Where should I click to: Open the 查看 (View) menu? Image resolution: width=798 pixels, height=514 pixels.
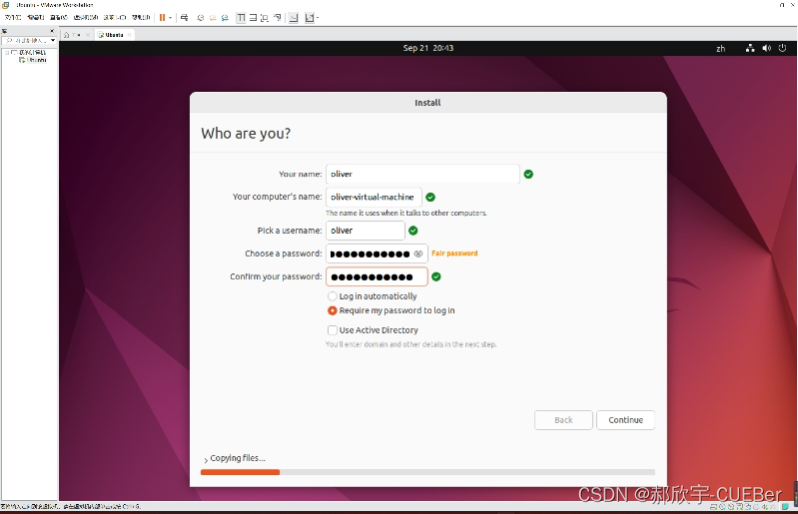pyautogui.click(x=59, y=17)
